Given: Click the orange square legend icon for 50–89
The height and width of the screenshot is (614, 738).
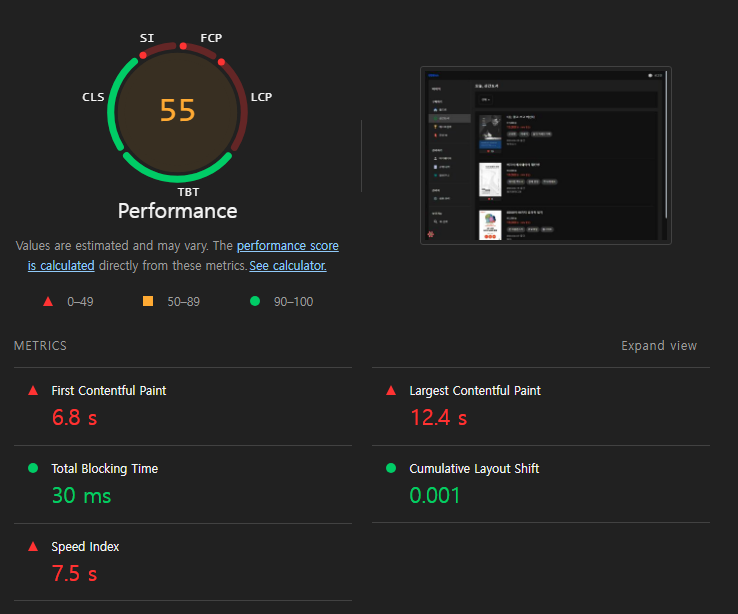Looking at the screenshot, I should 148,301.
